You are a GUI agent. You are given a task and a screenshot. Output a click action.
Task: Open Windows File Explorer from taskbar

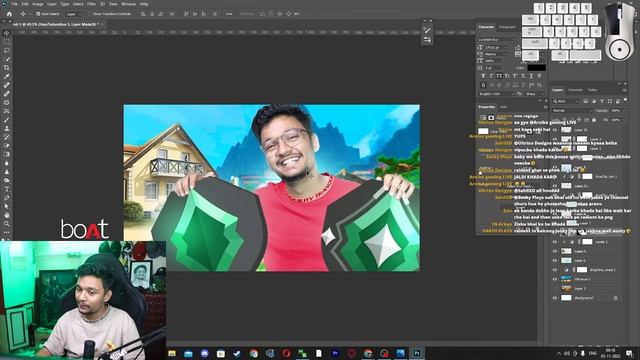pyautogui.click(x=172, y=353)
